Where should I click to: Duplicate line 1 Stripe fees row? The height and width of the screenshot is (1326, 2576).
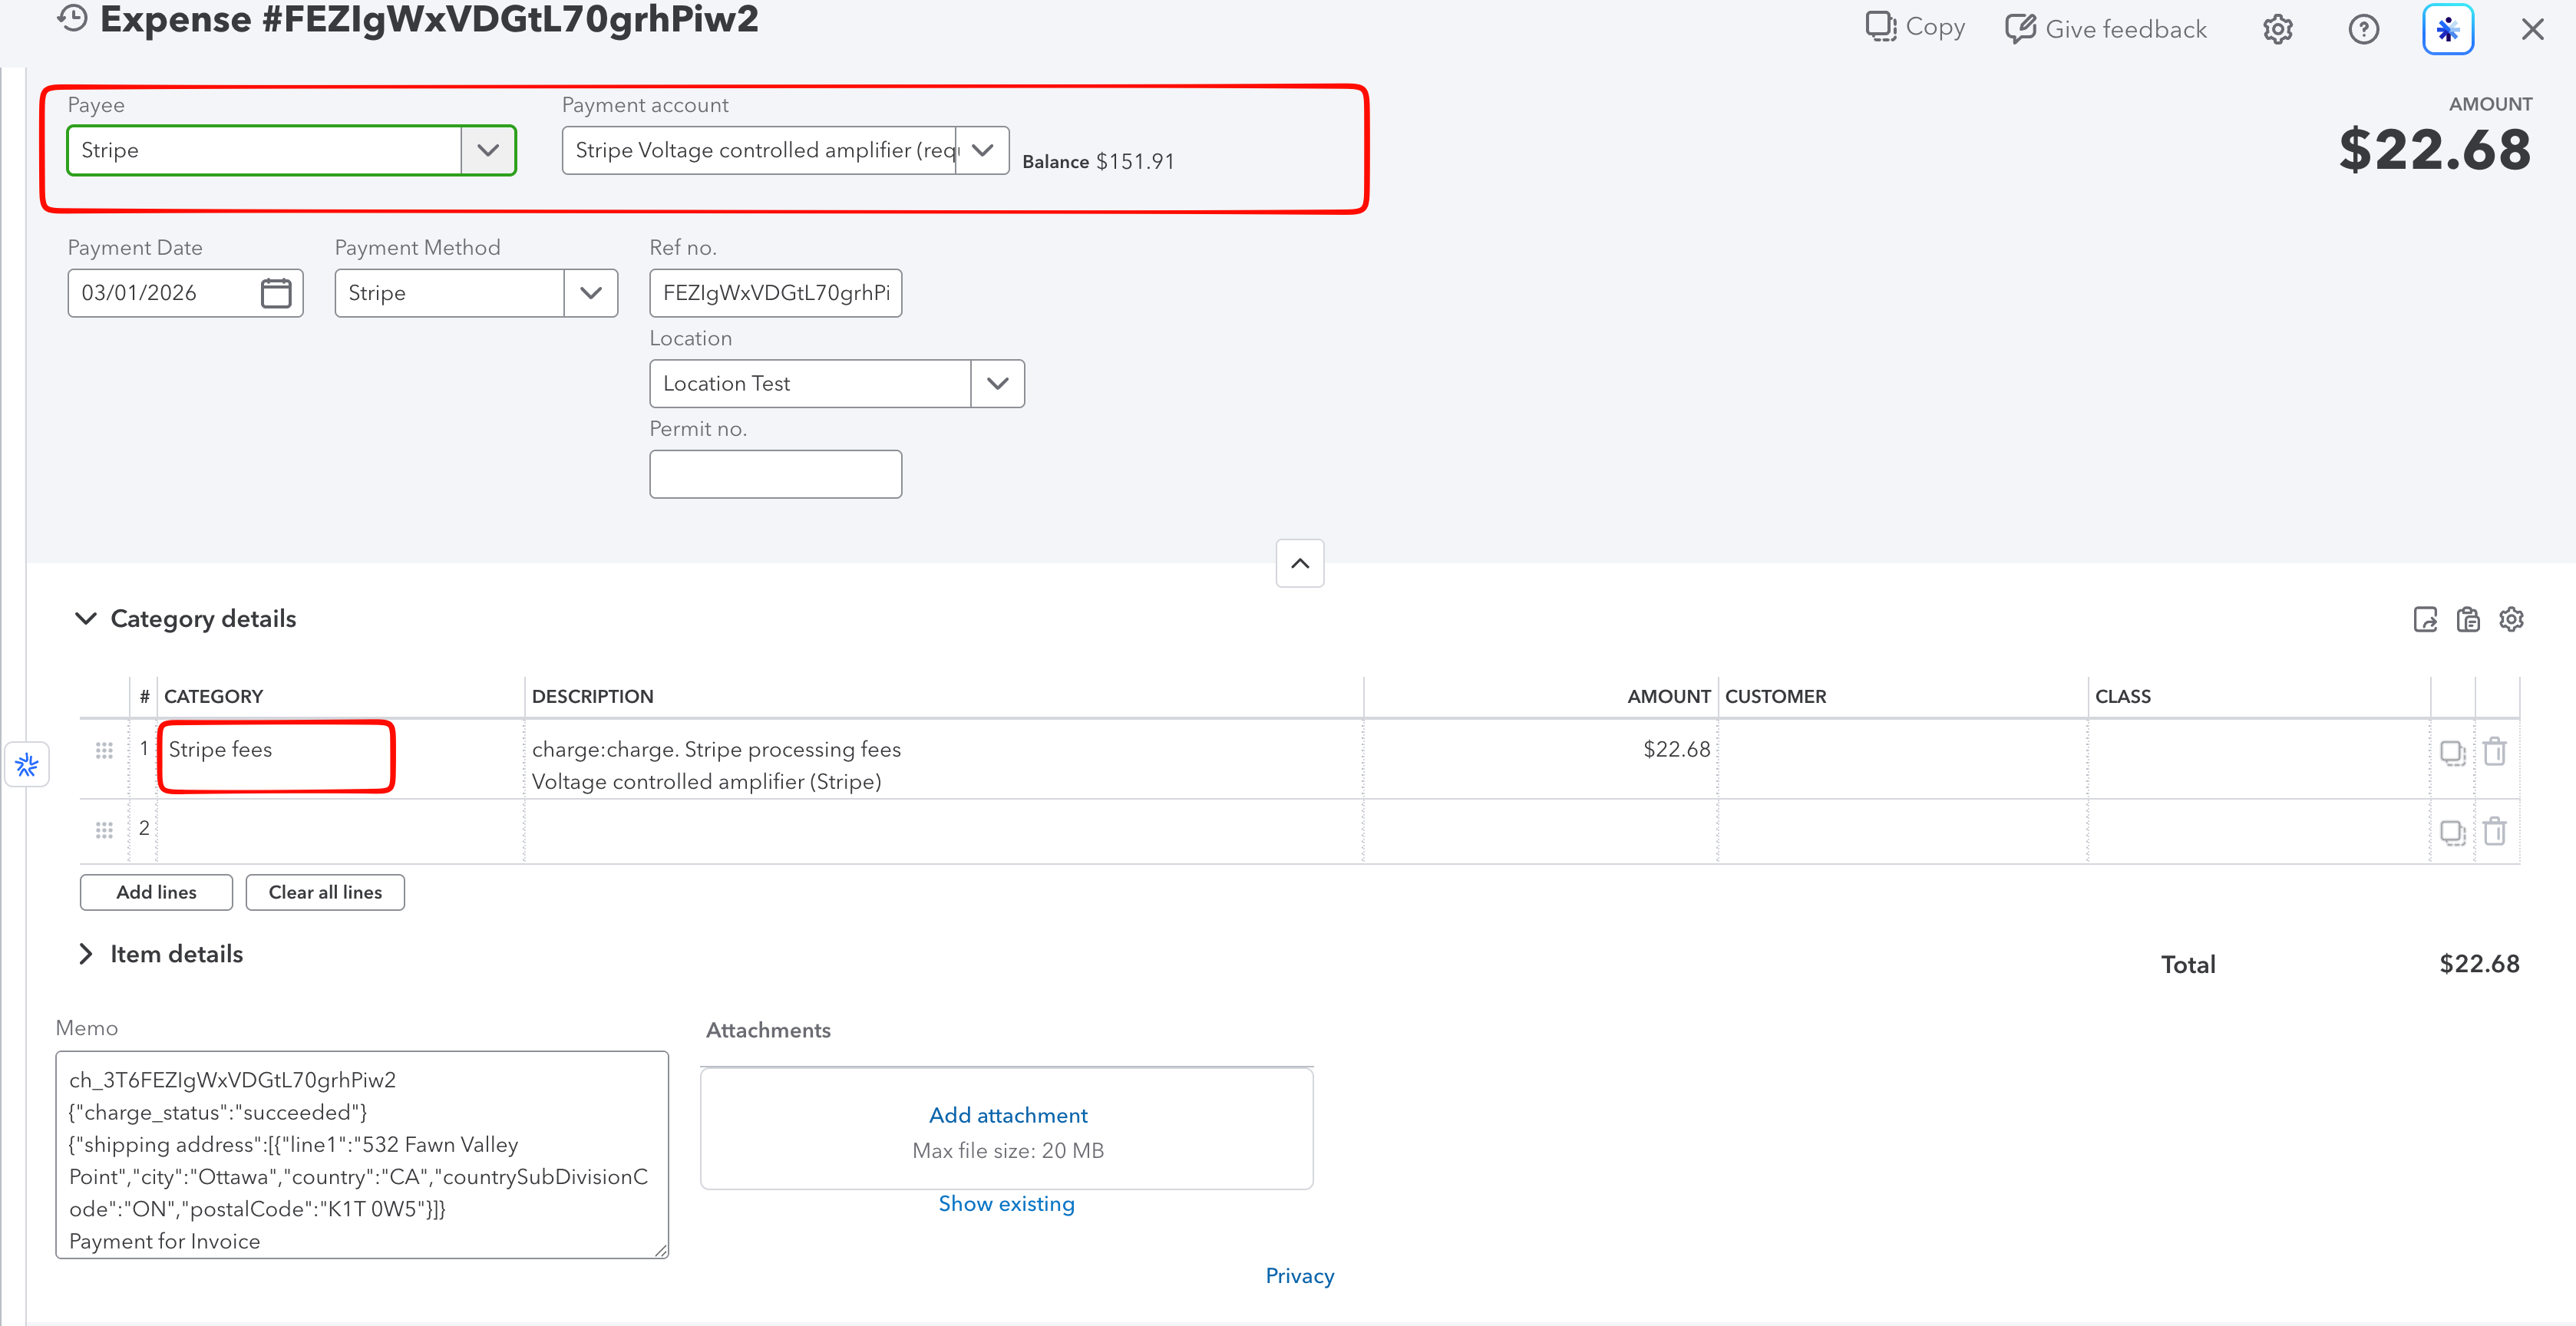pos(2452,752)
